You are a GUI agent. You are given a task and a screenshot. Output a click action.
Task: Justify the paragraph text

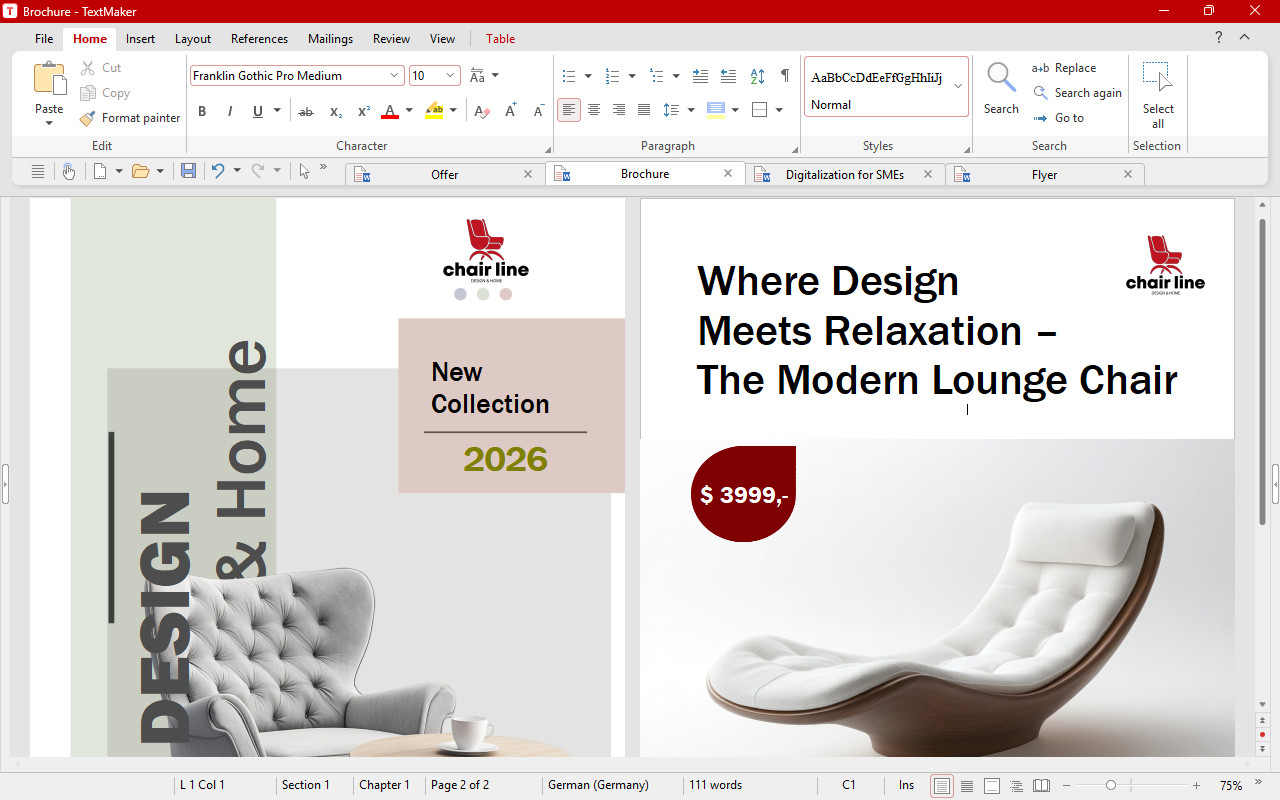point(644,110)
